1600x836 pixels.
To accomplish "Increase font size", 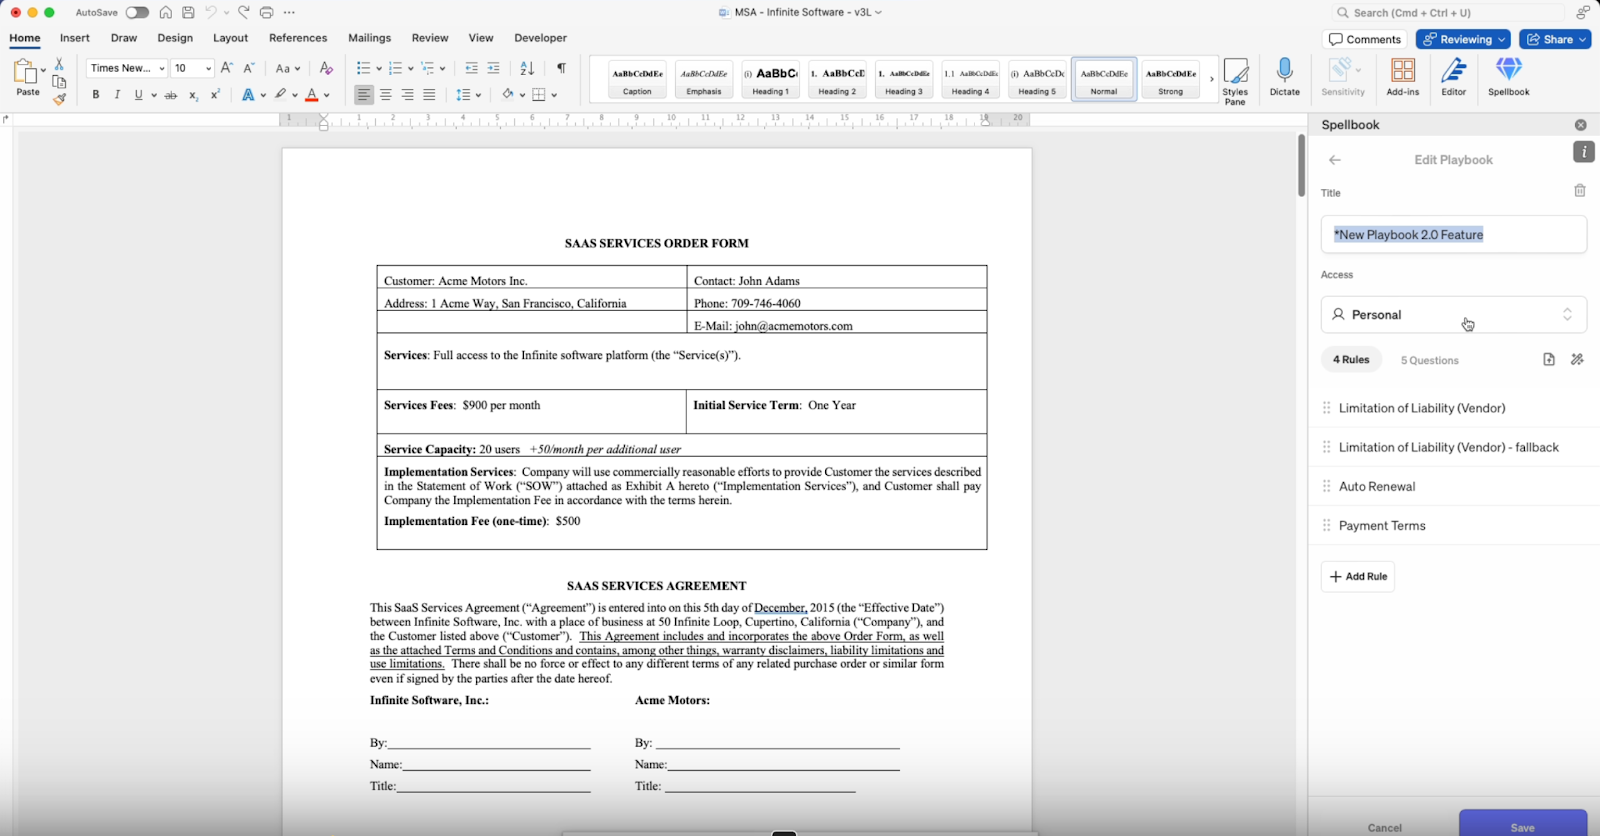I will 227,68.
